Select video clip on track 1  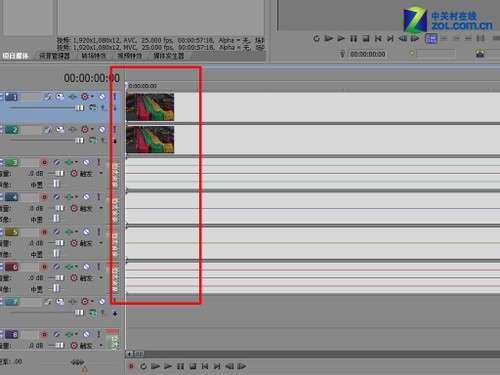coord(150,107)
